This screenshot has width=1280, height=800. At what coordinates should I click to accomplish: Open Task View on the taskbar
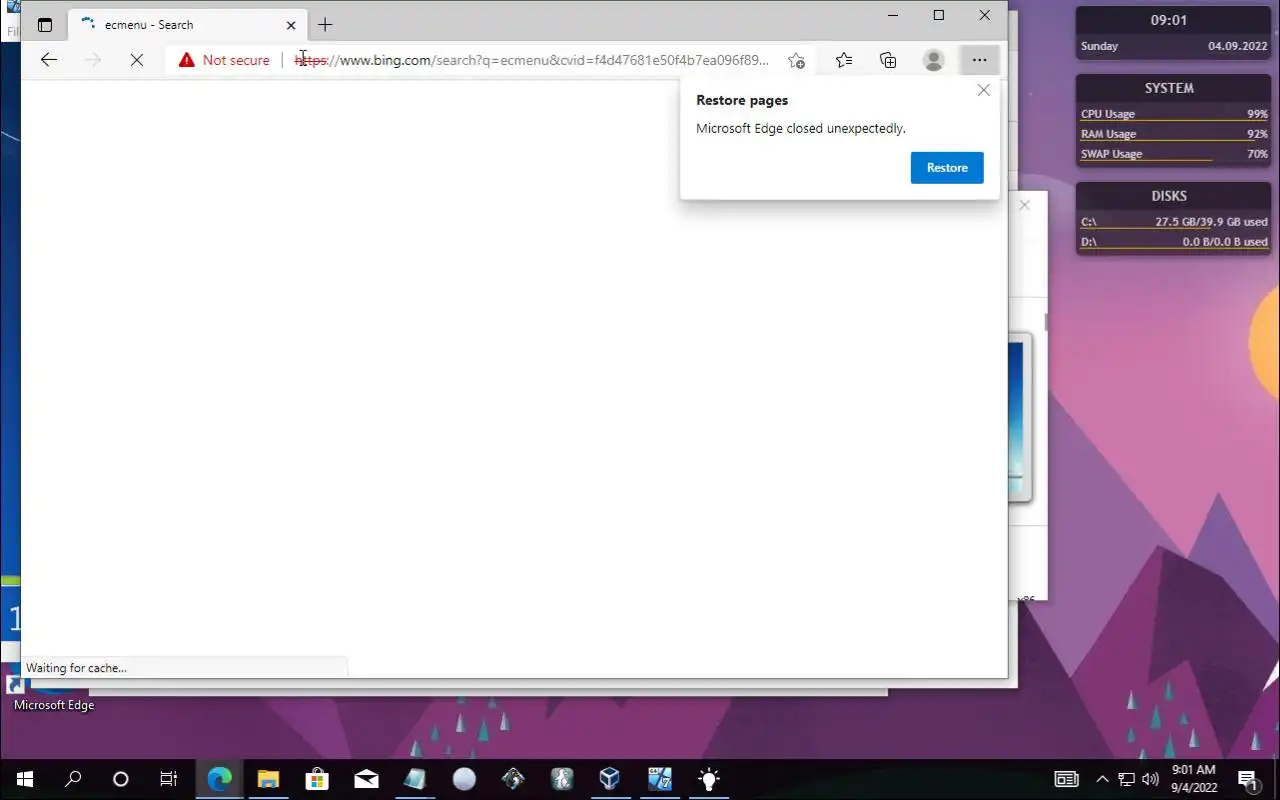(169, 779)
